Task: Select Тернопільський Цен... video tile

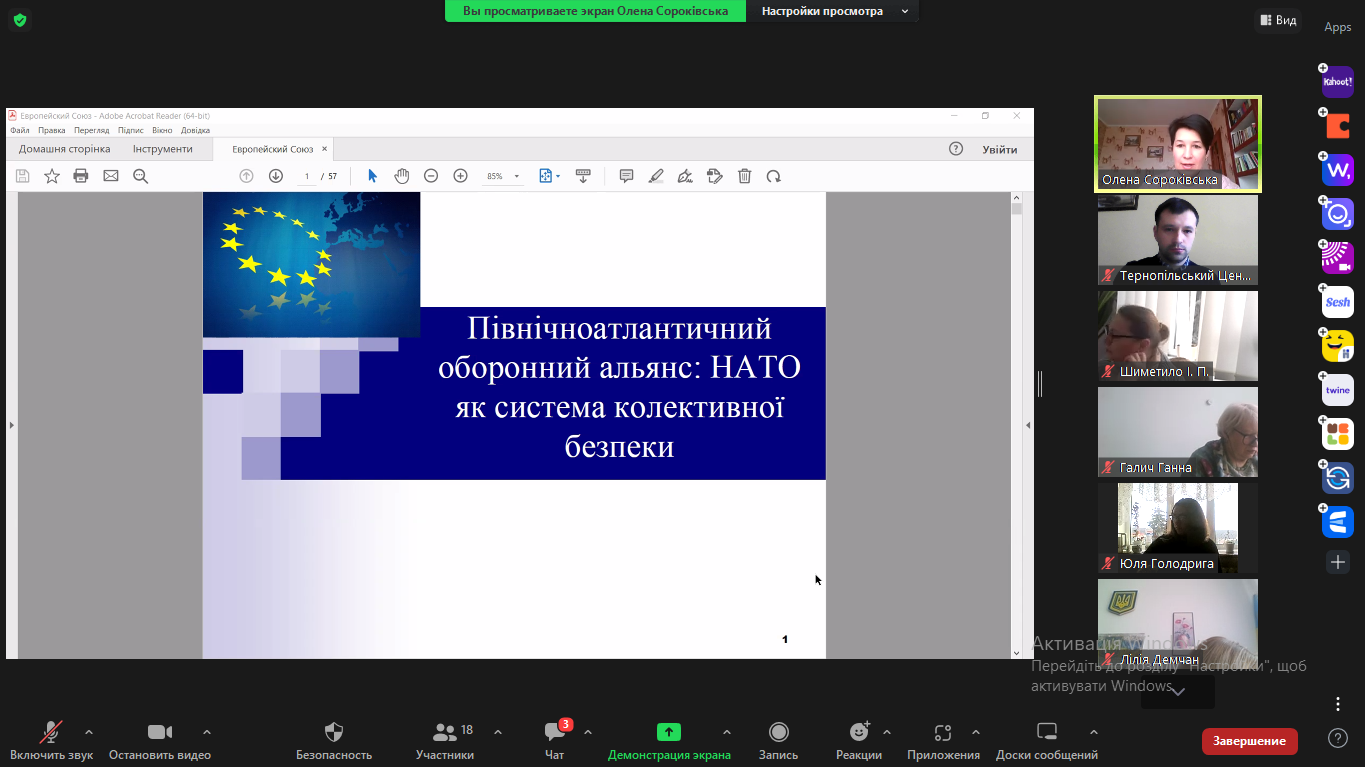Action: (x=1178, y=240)
